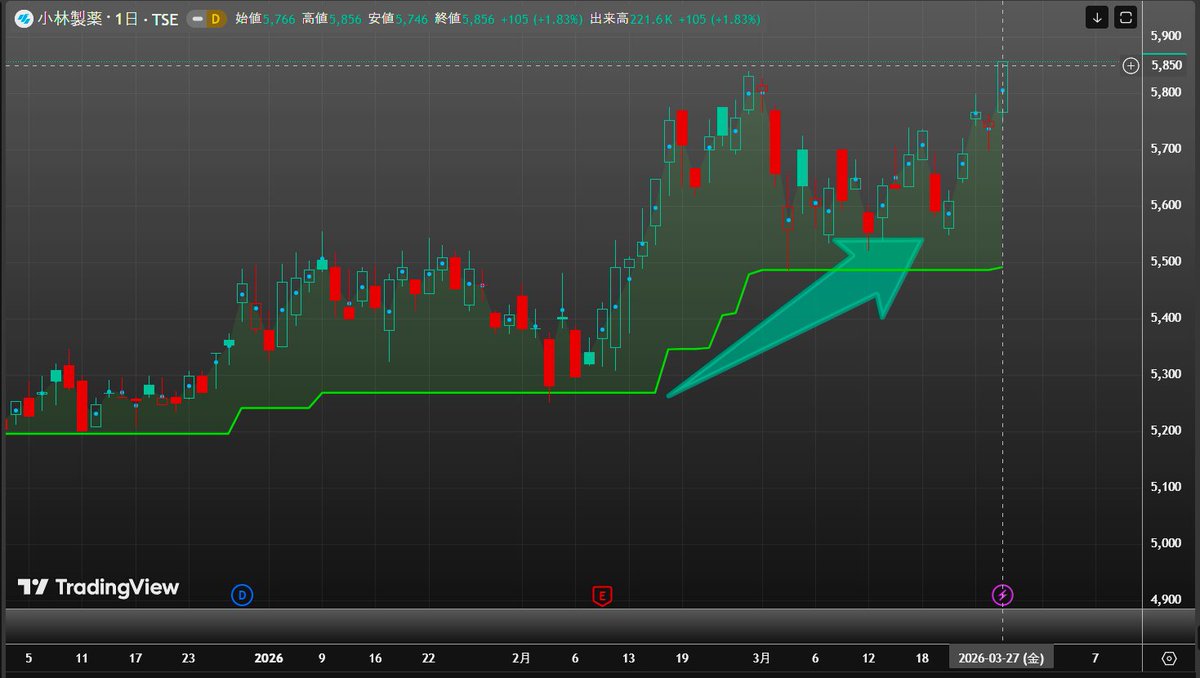
Task: Open the red E earnings marker
Action: (602, 596)
